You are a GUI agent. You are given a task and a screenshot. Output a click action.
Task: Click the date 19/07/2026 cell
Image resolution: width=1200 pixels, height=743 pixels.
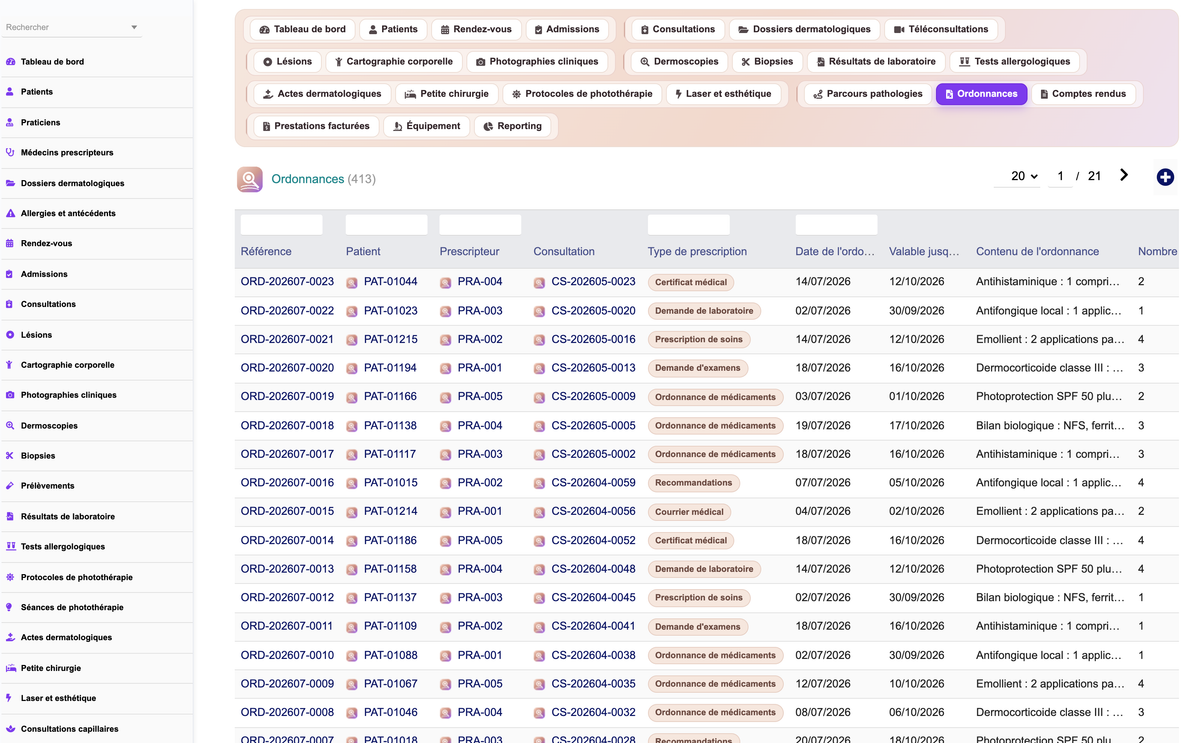coord(823,426)
